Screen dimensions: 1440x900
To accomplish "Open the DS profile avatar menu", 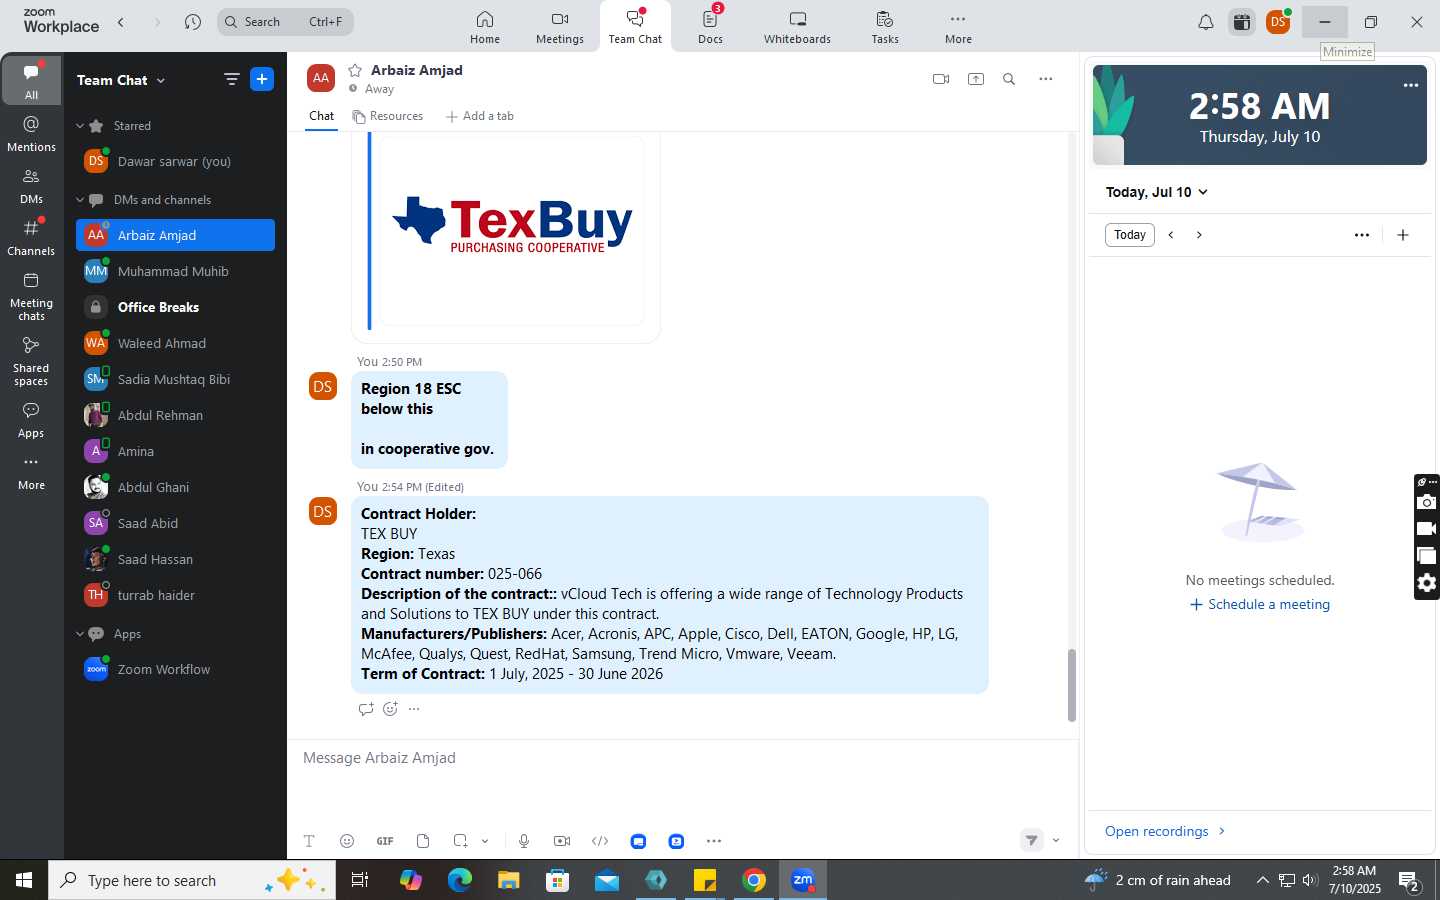I will pos(1278,22).
